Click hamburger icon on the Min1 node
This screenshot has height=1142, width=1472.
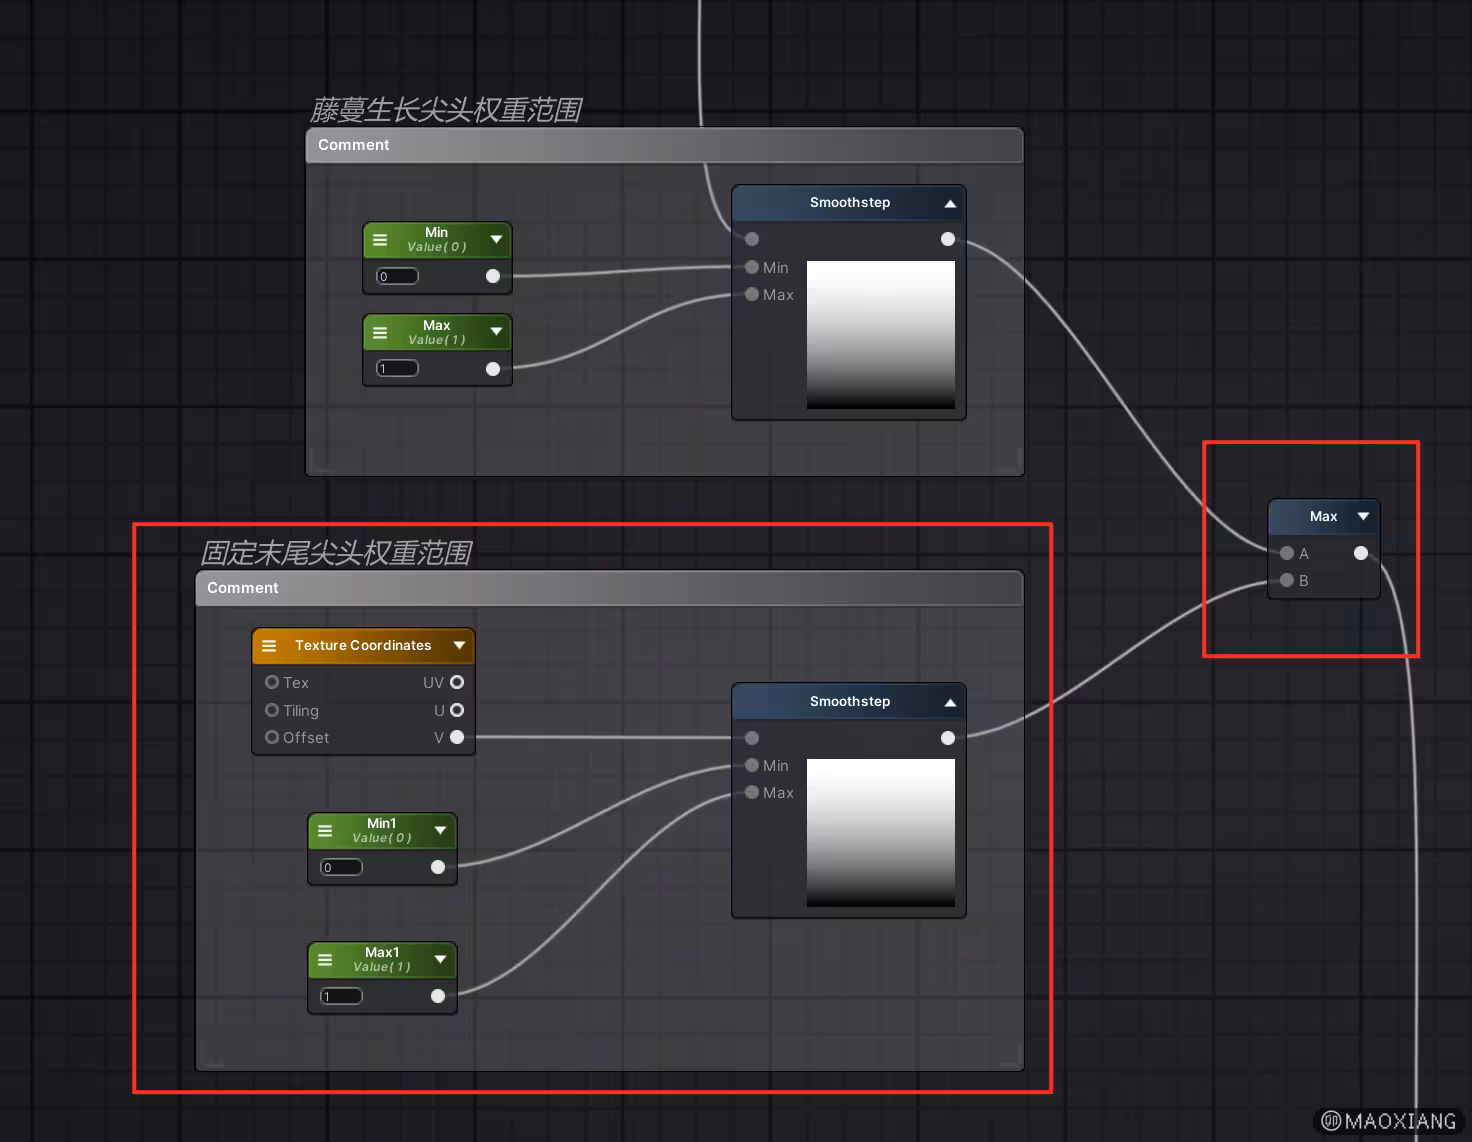coord(325,831)
